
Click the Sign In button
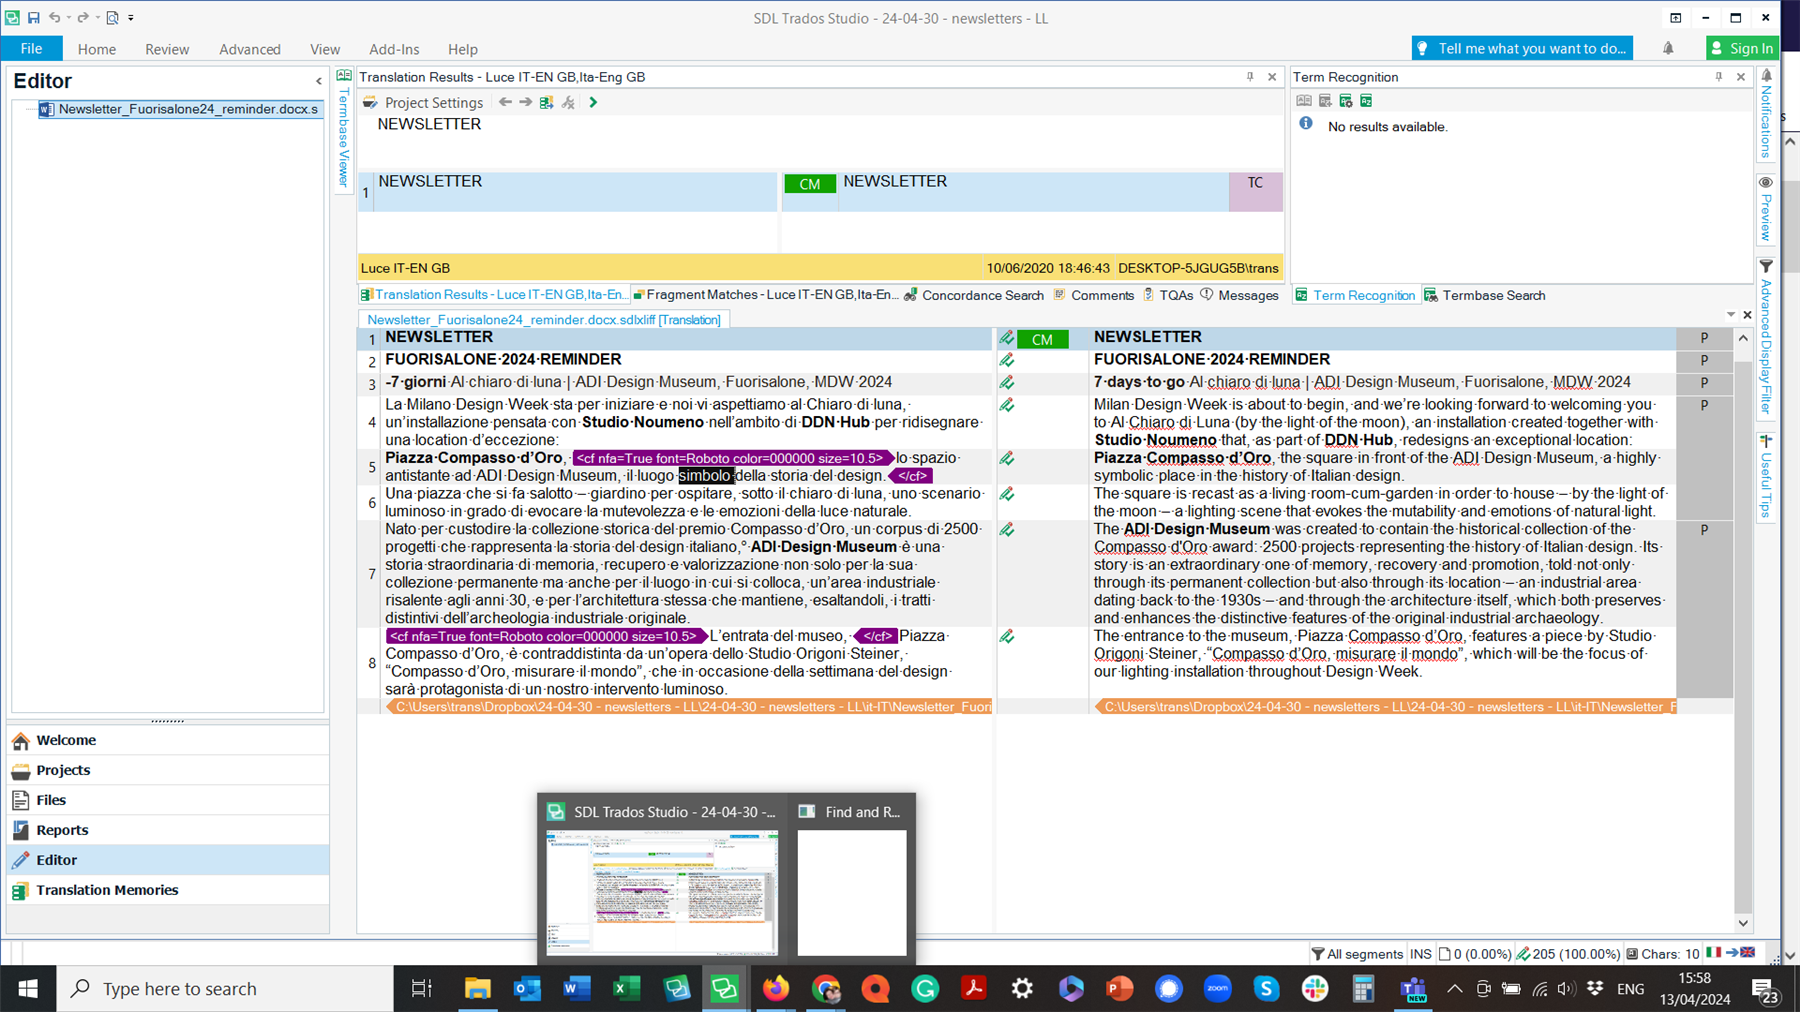1742,48
